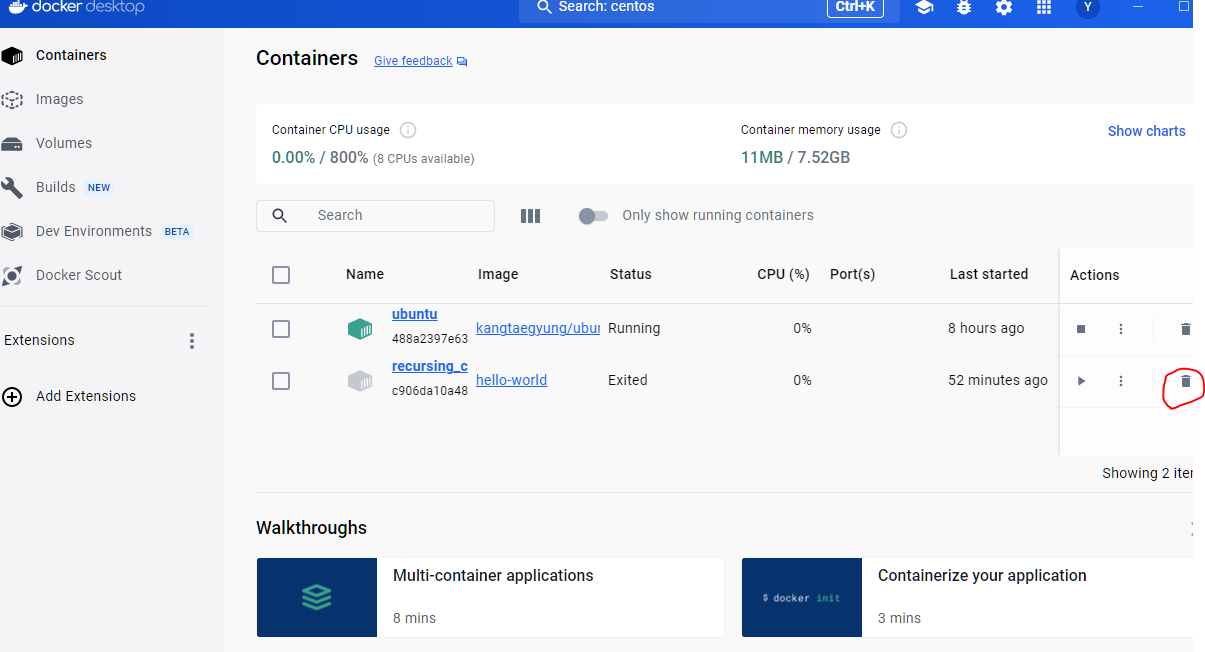
Task: Open the ubuntu container name link
Action: pos(414,314)
